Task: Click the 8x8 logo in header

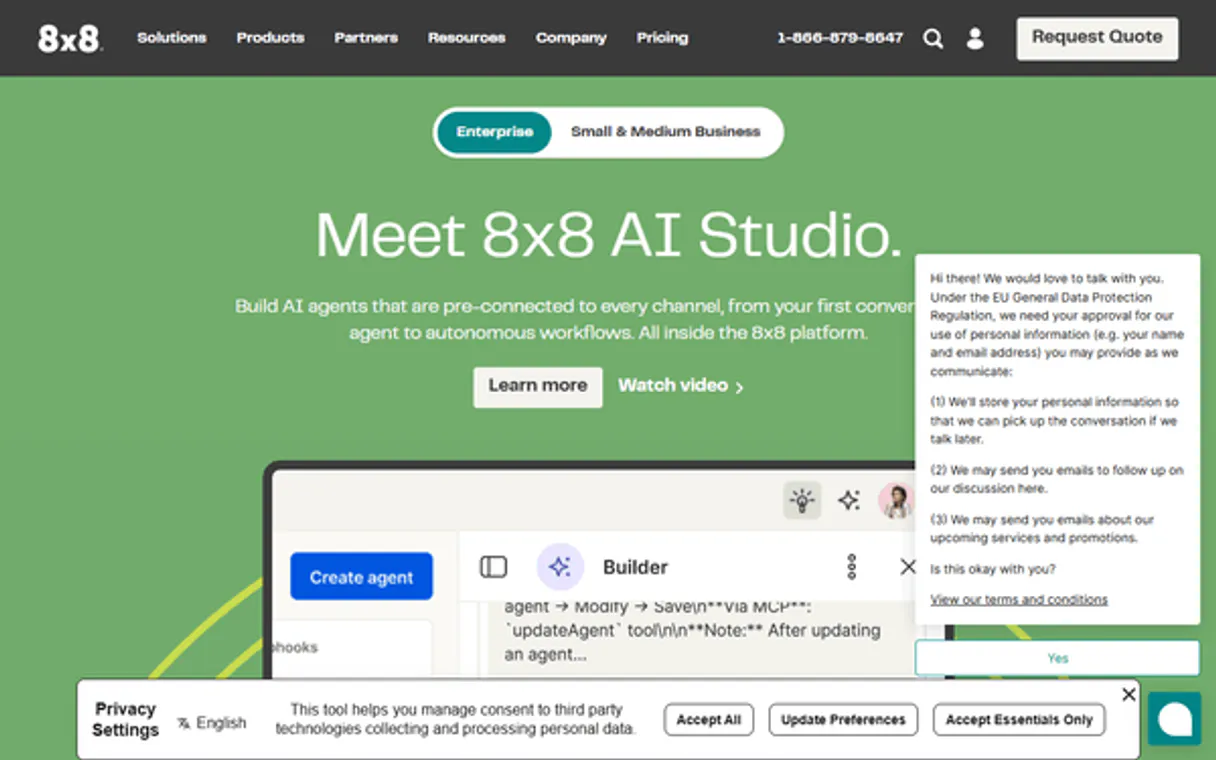Action: [69, 38]
